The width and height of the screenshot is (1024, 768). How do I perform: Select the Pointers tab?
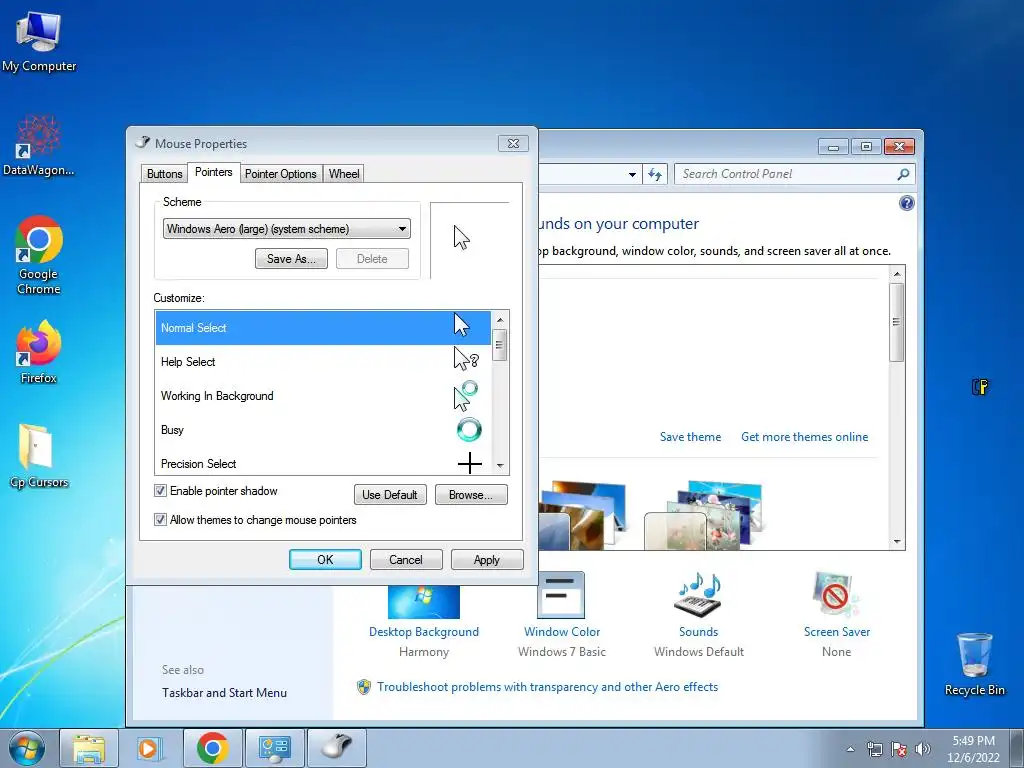coord(214,172)
